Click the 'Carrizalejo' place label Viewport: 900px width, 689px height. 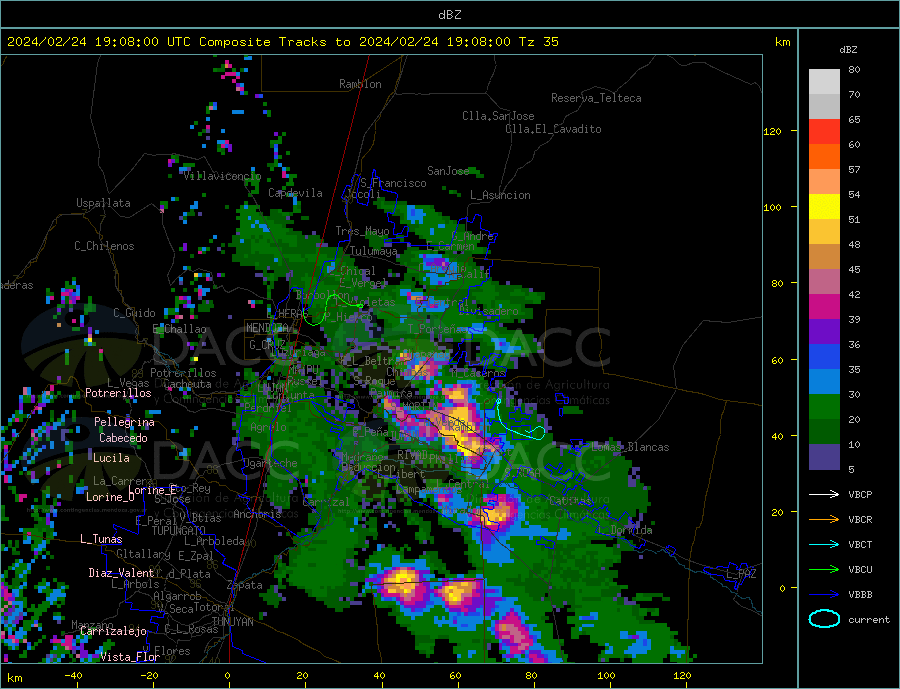[113, 631]
